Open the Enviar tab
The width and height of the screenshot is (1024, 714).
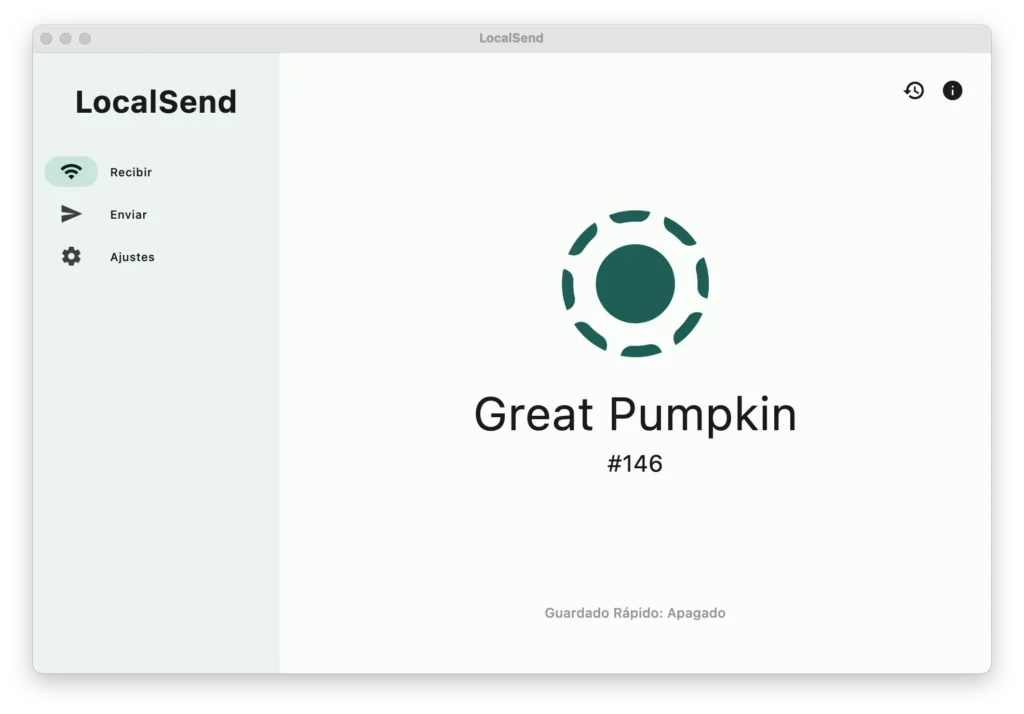(128, 214)
